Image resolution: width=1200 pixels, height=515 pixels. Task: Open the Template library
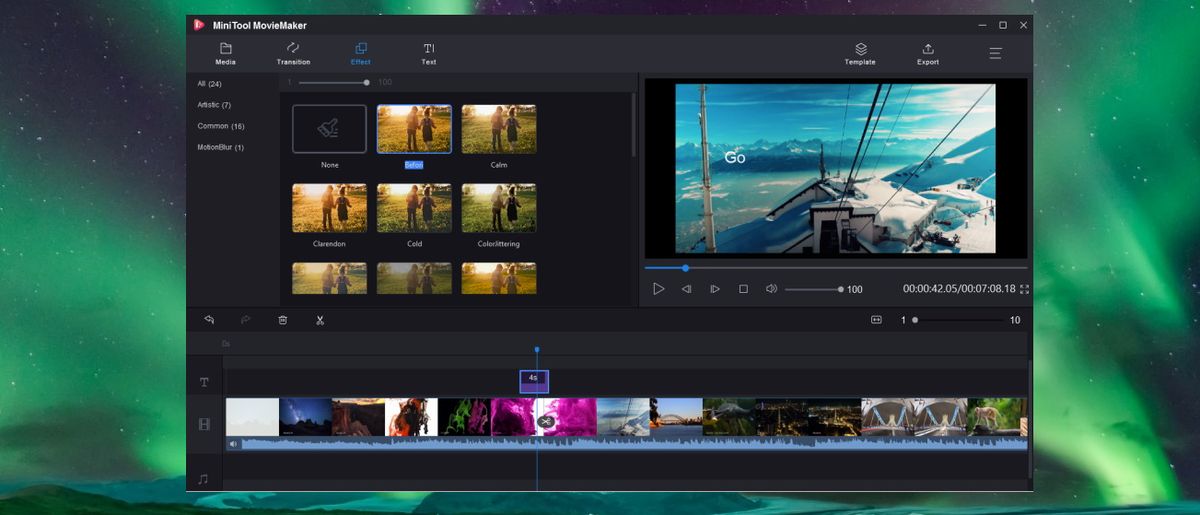click(x=860, y=53)
